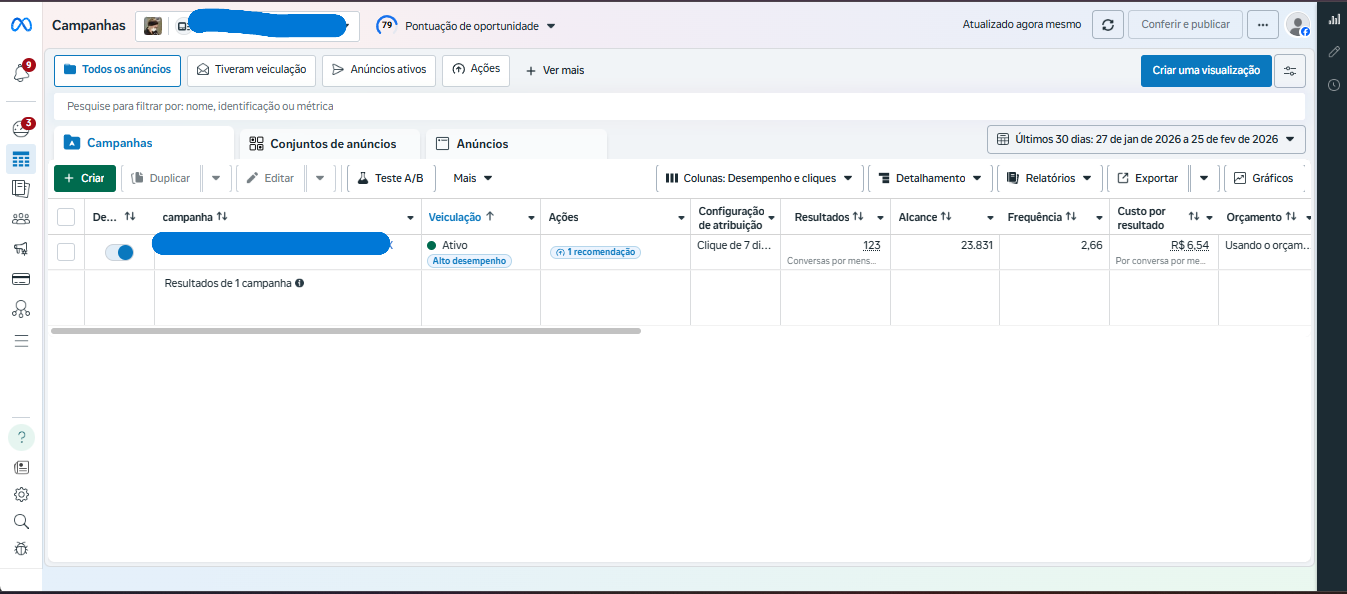1347x594 pixels.
Task: Report a problem via bug icon
Action: [x=21, y=549]
